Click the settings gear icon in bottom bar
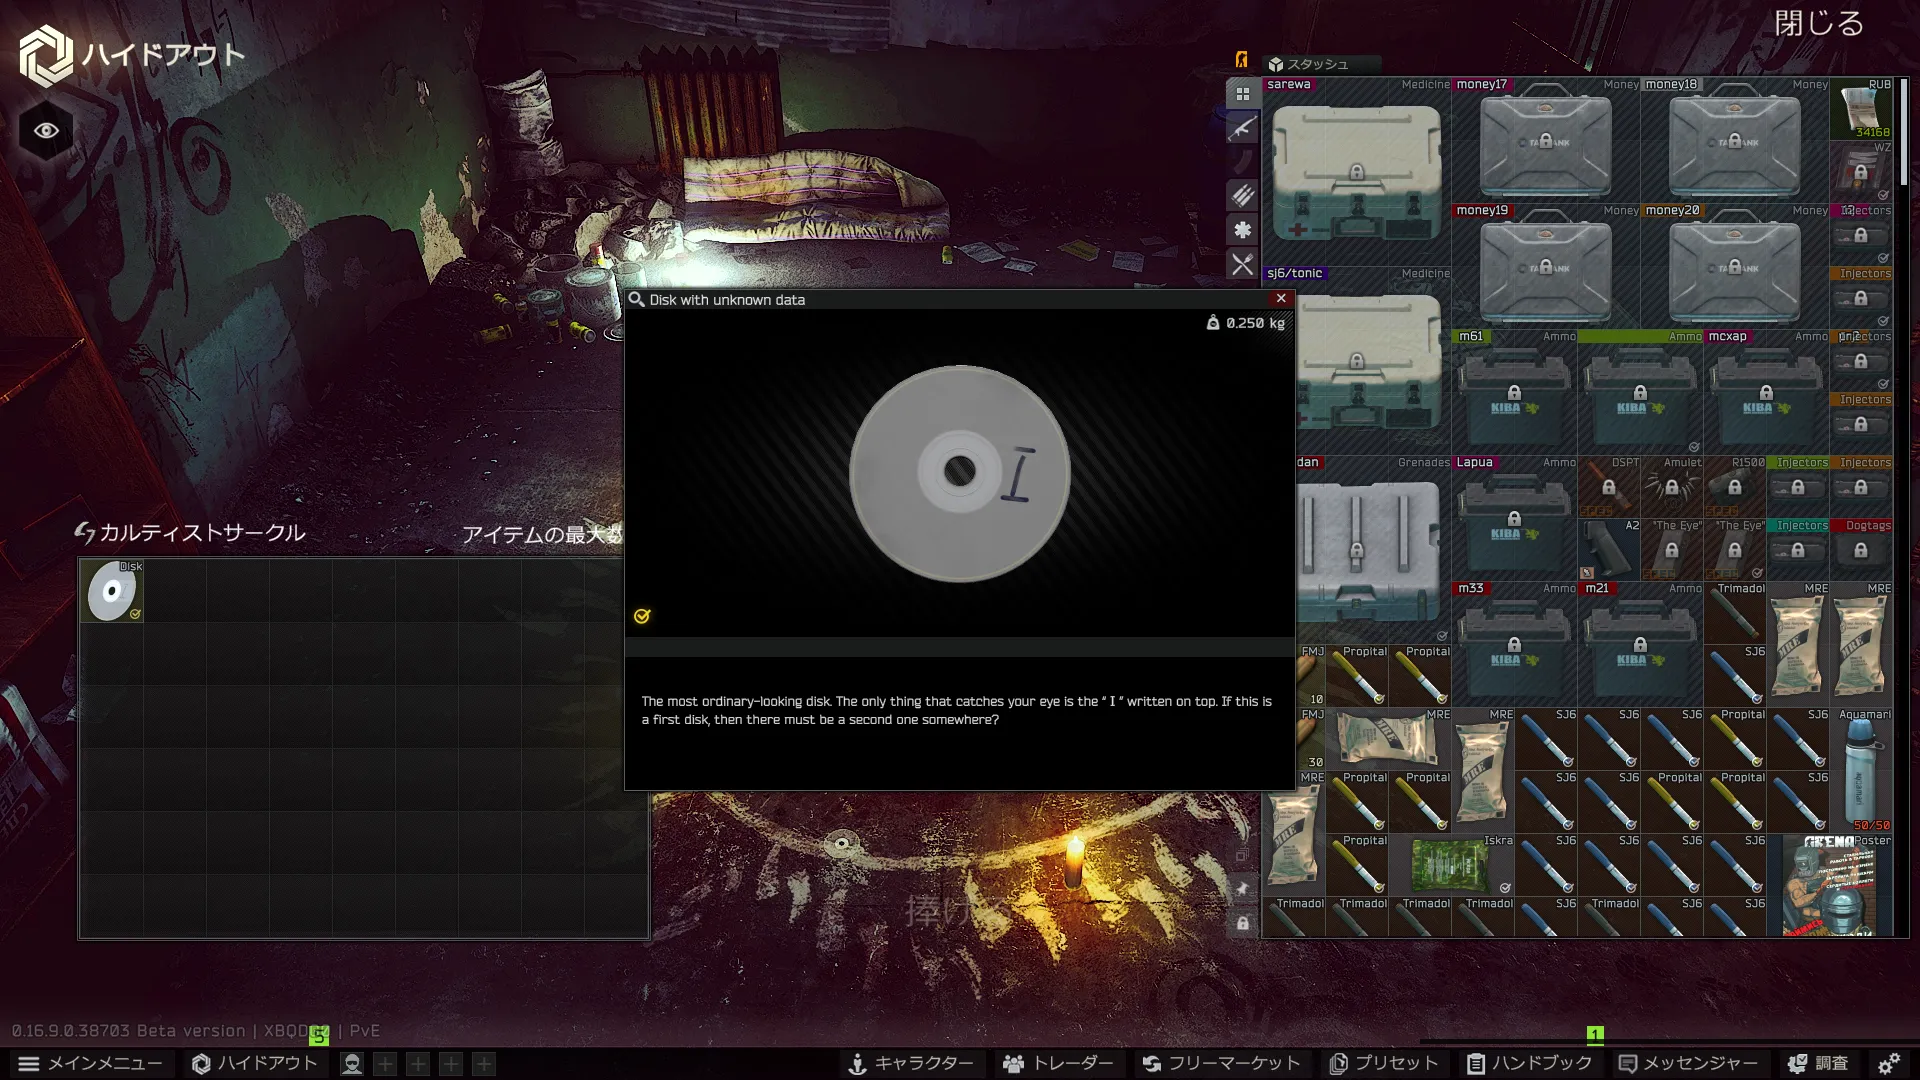 (x=1888, y=1063)
